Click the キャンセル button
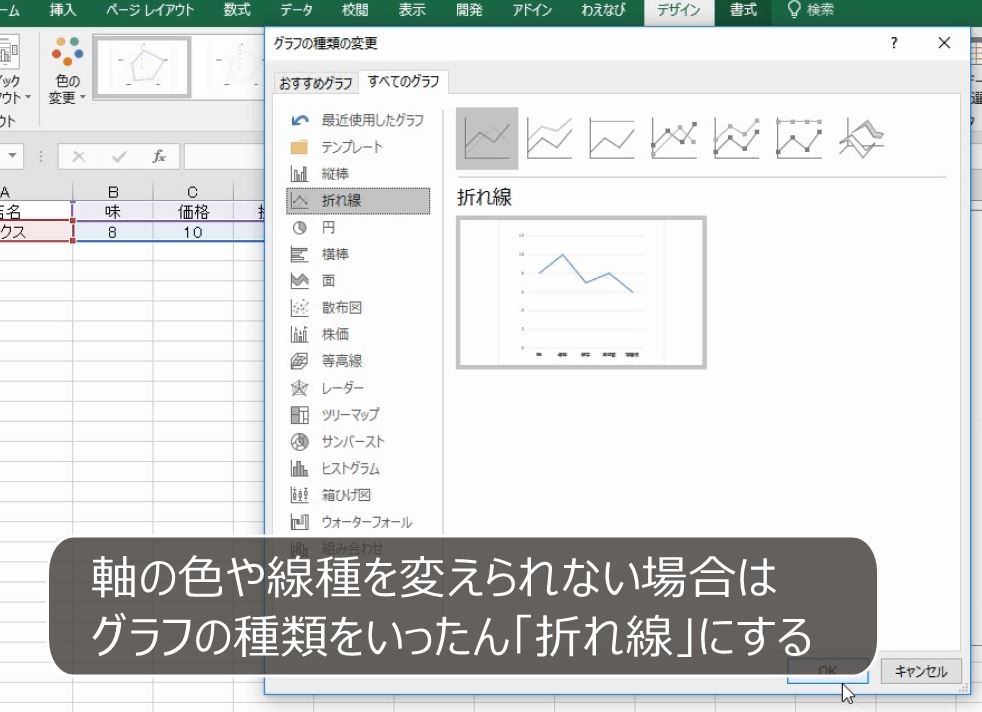The height and width of the screenshot is (712, 982). (920, 671)
